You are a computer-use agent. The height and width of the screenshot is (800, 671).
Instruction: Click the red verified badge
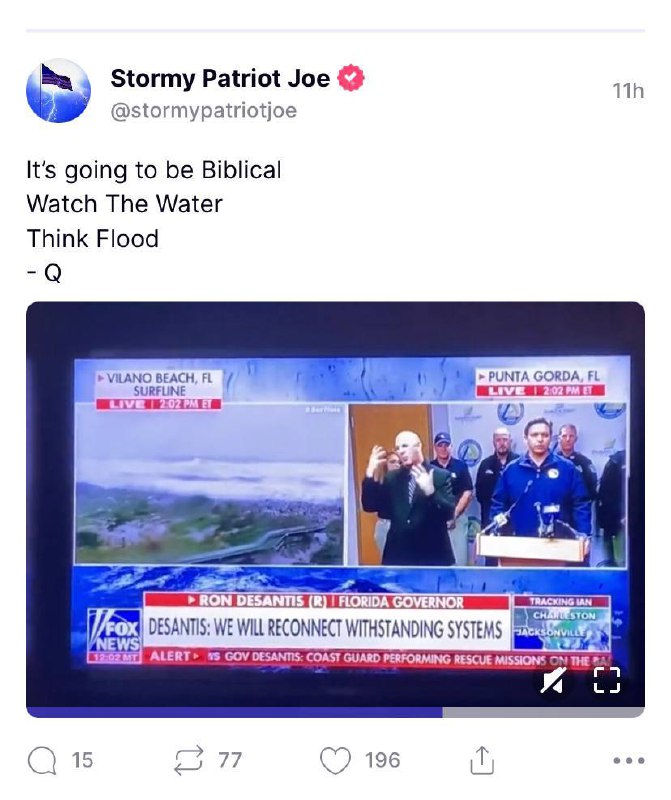[351, 78]
